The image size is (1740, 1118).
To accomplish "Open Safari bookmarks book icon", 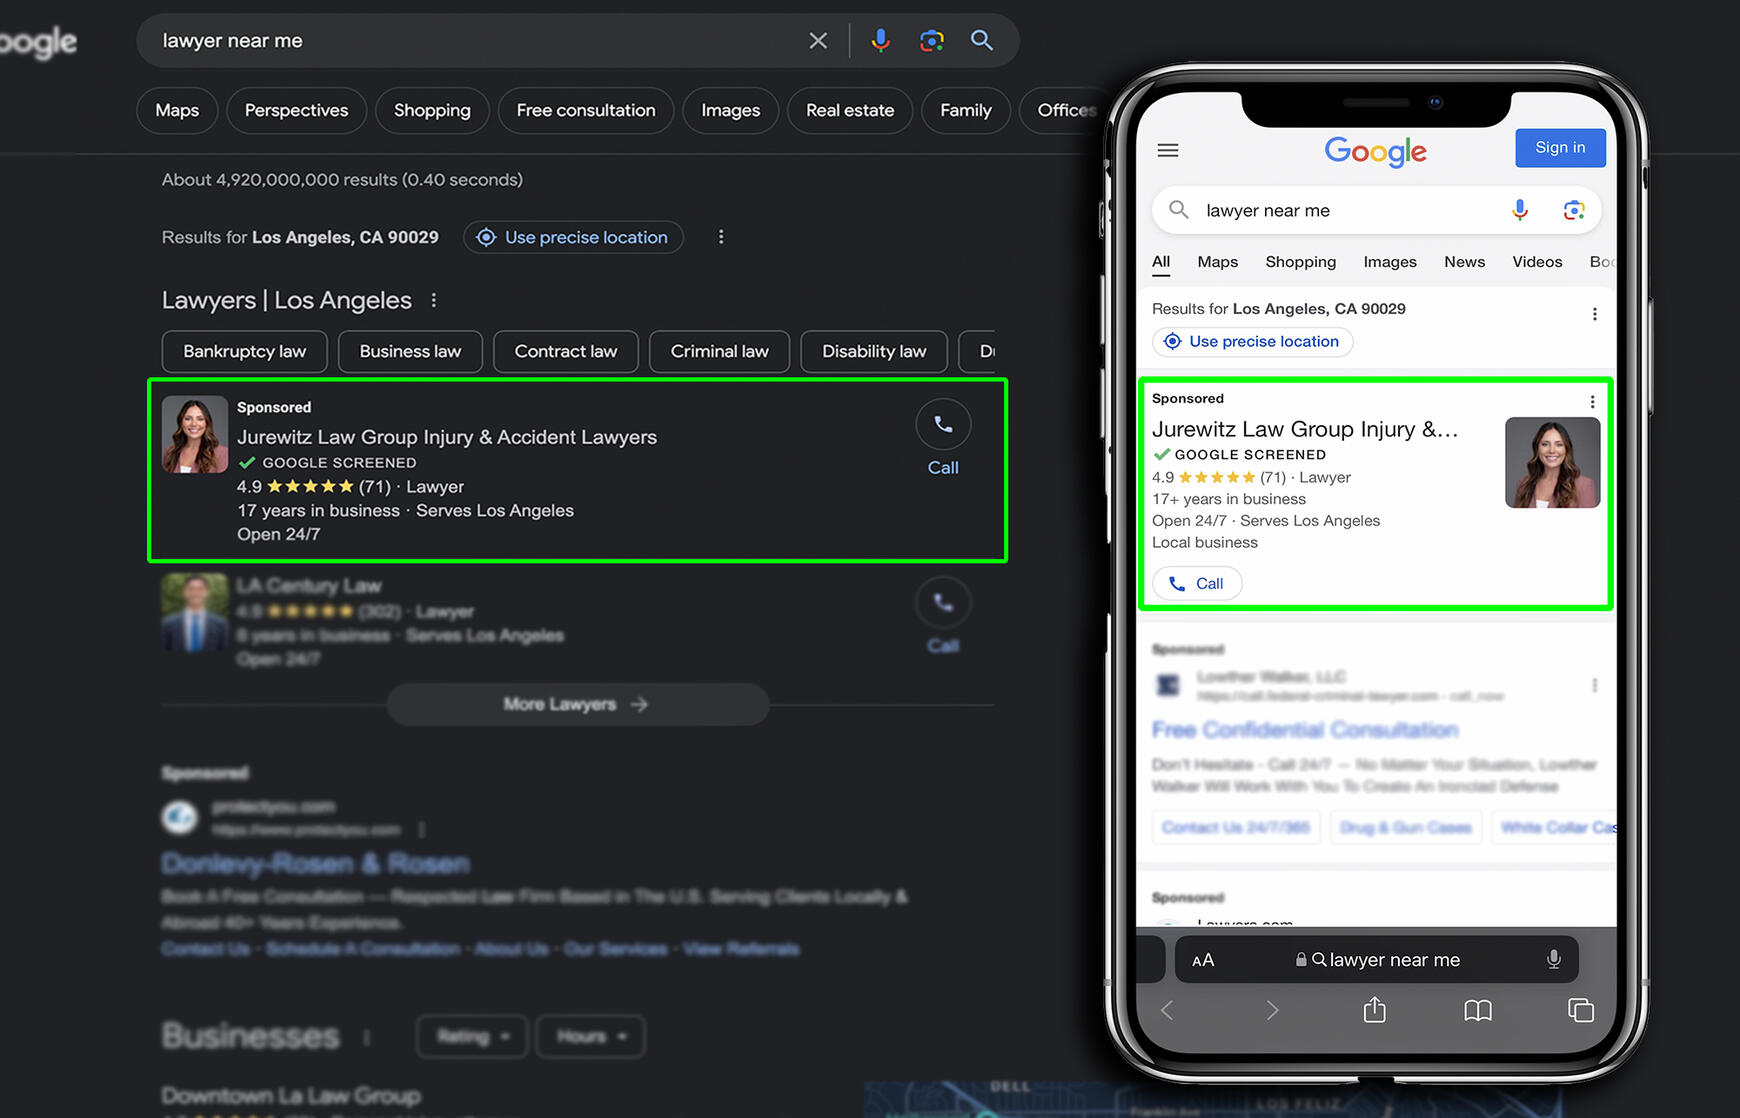I will pos(1478,1011).
